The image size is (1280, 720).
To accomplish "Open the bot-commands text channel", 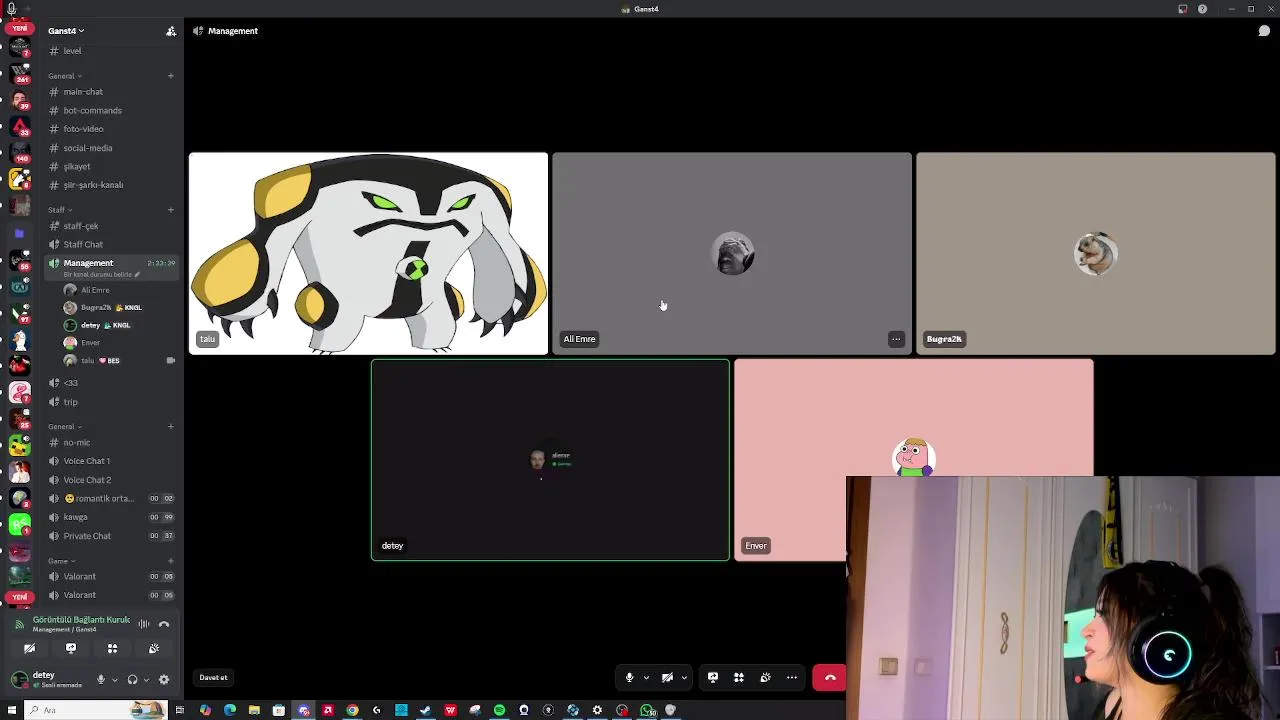I will pos(112,111).
